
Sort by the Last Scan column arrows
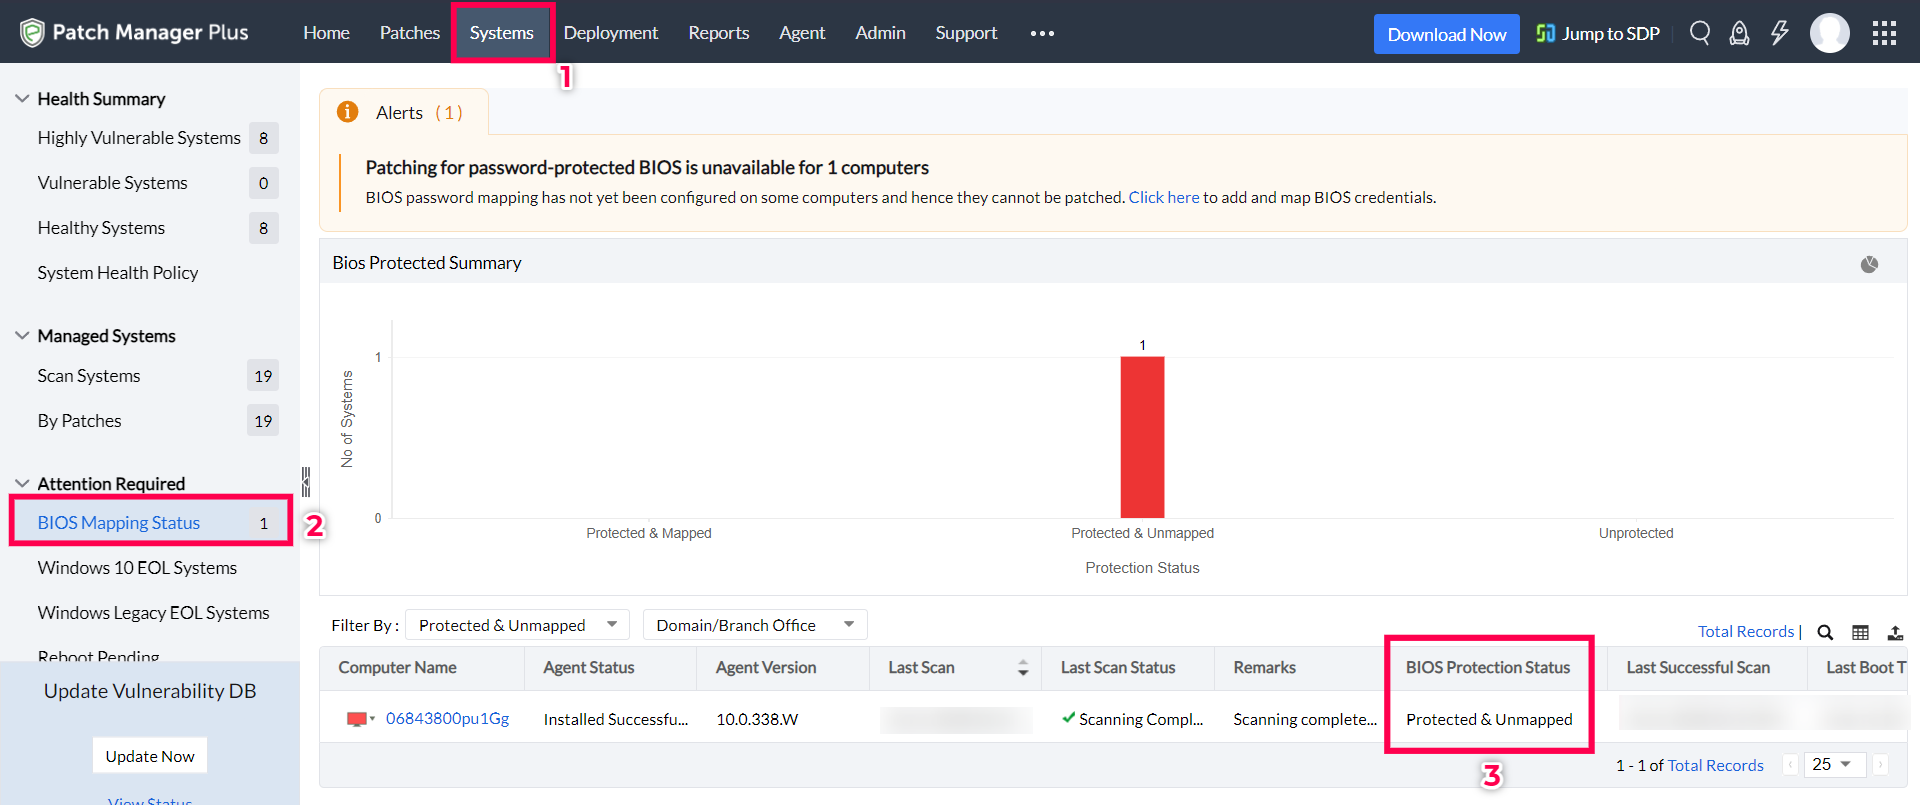point(1022,668)
